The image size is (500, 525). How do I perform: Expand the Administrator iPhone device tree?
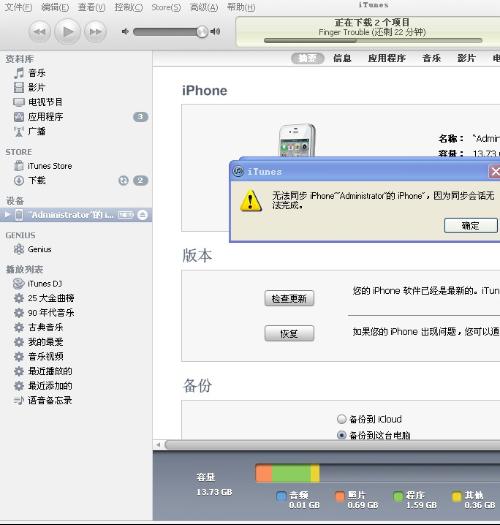point(7,215)
